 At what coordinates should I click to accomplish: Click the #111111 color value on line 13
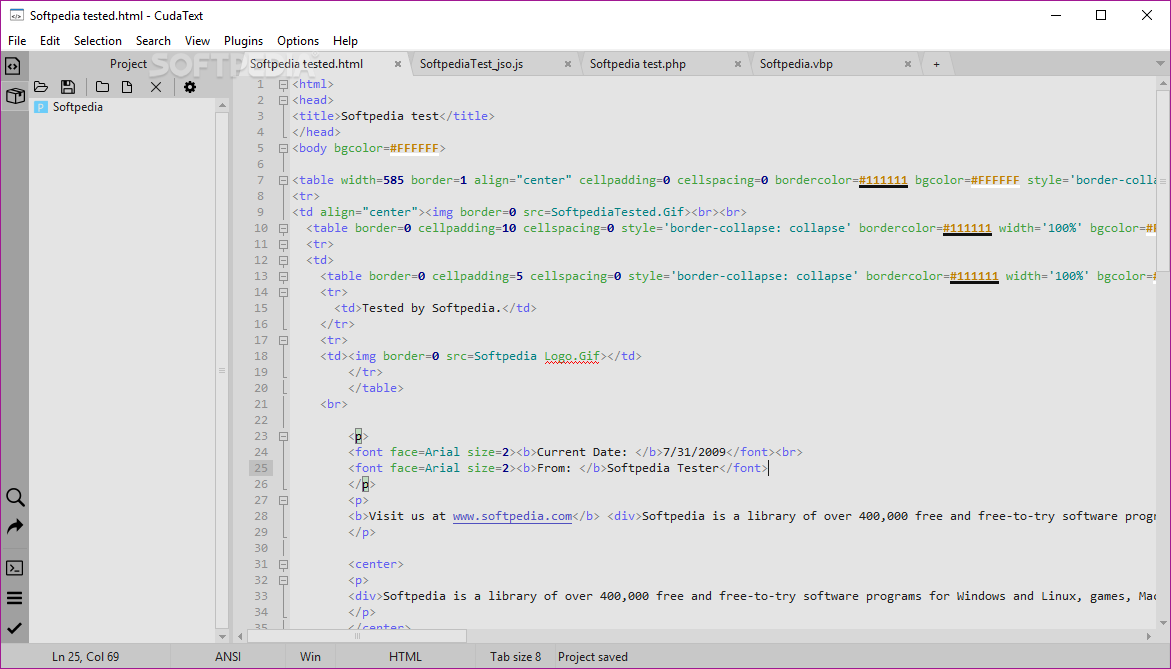(x=974, y=276)
